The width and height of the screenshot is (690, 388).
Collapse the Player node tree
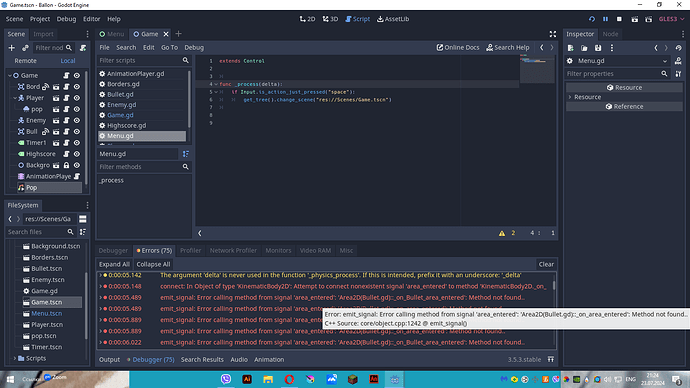tap(15, 98)
